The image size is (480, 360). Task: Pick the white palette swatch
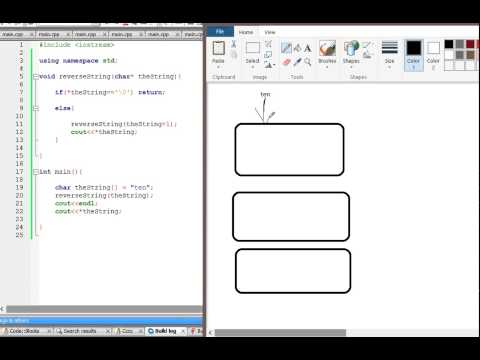(x=449, y=55)
